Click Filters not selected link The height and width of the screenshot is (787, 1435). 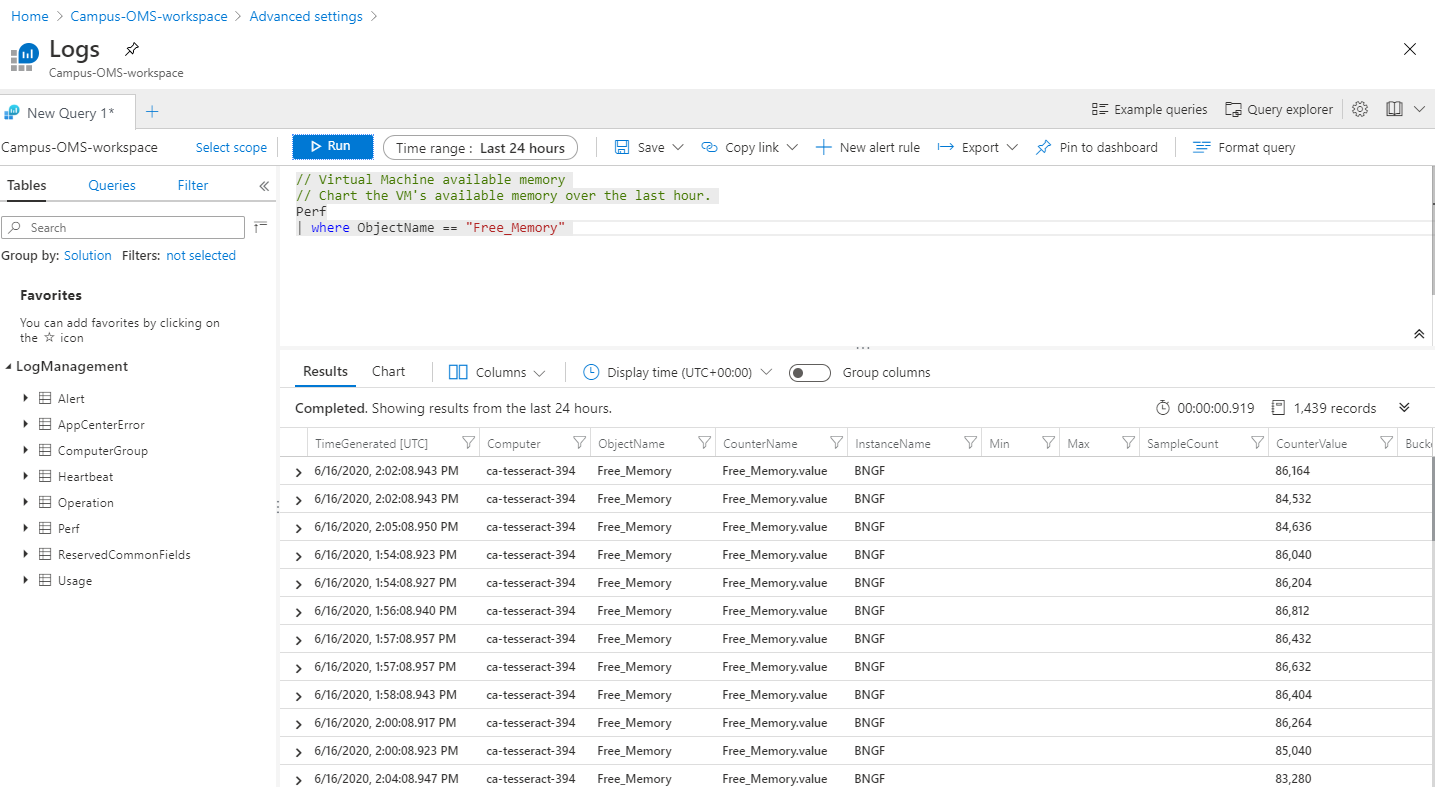pos(201,255)
